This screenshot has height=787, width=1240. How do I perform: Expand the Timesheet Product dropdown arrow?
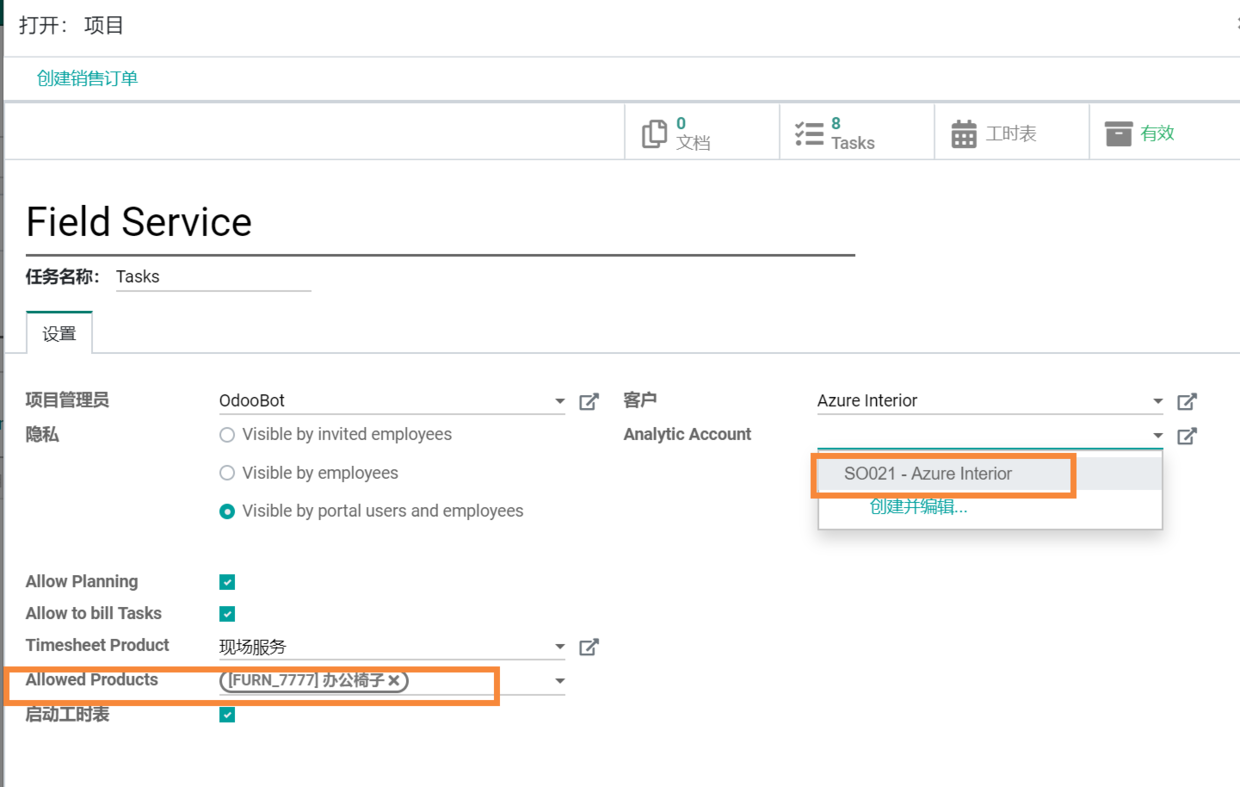(559, 647)
